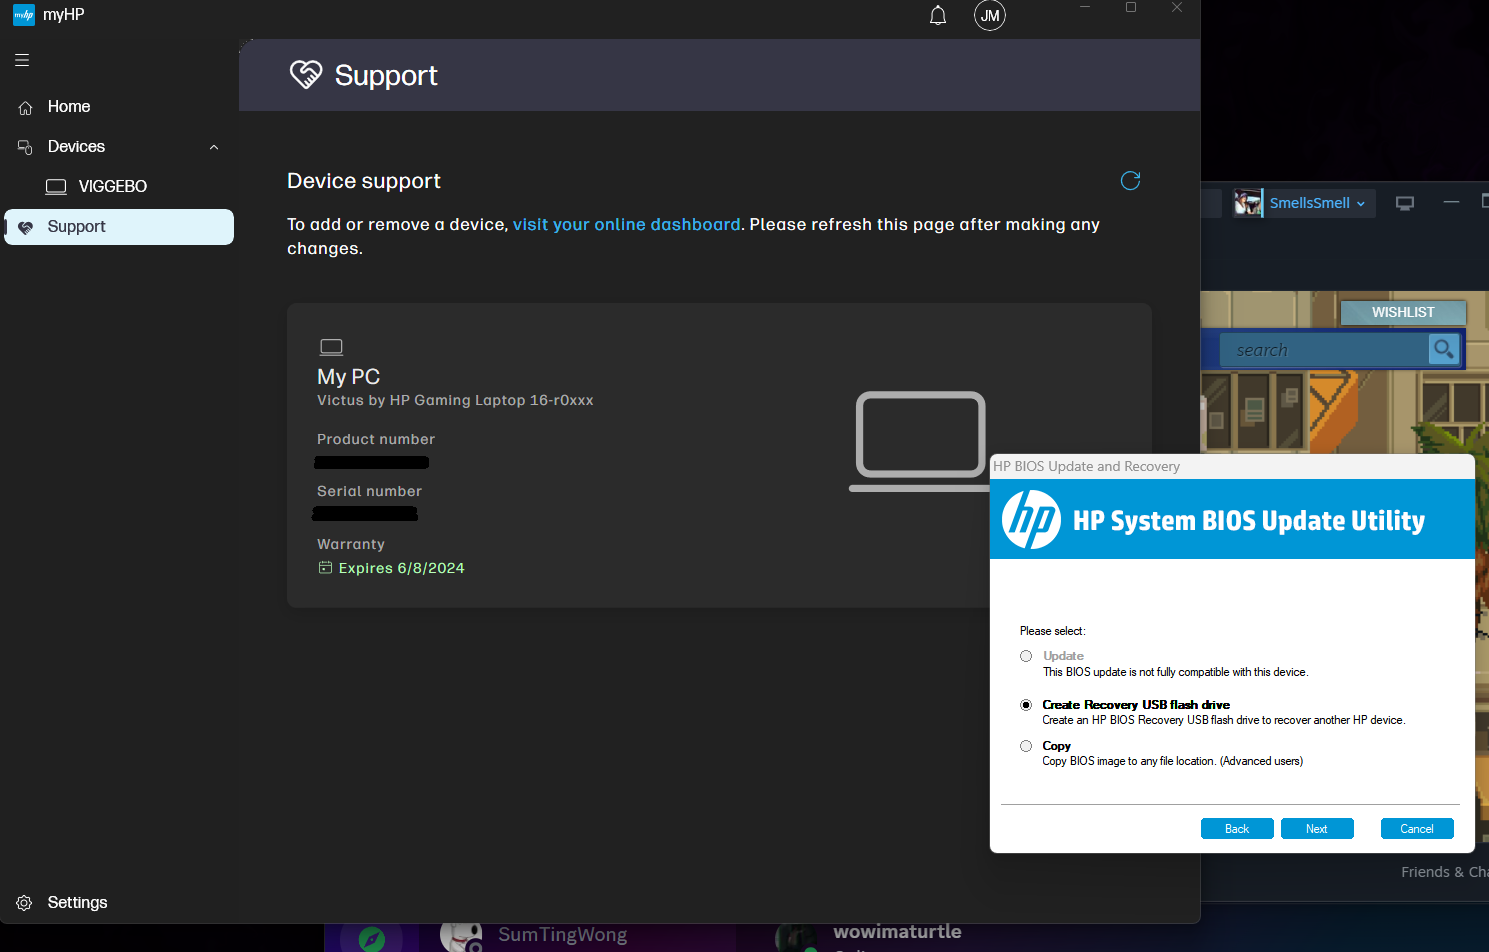This screenshot has width=1489, height=952.
Task: Click the monitor icon in Steam header
Action: 1405,203
